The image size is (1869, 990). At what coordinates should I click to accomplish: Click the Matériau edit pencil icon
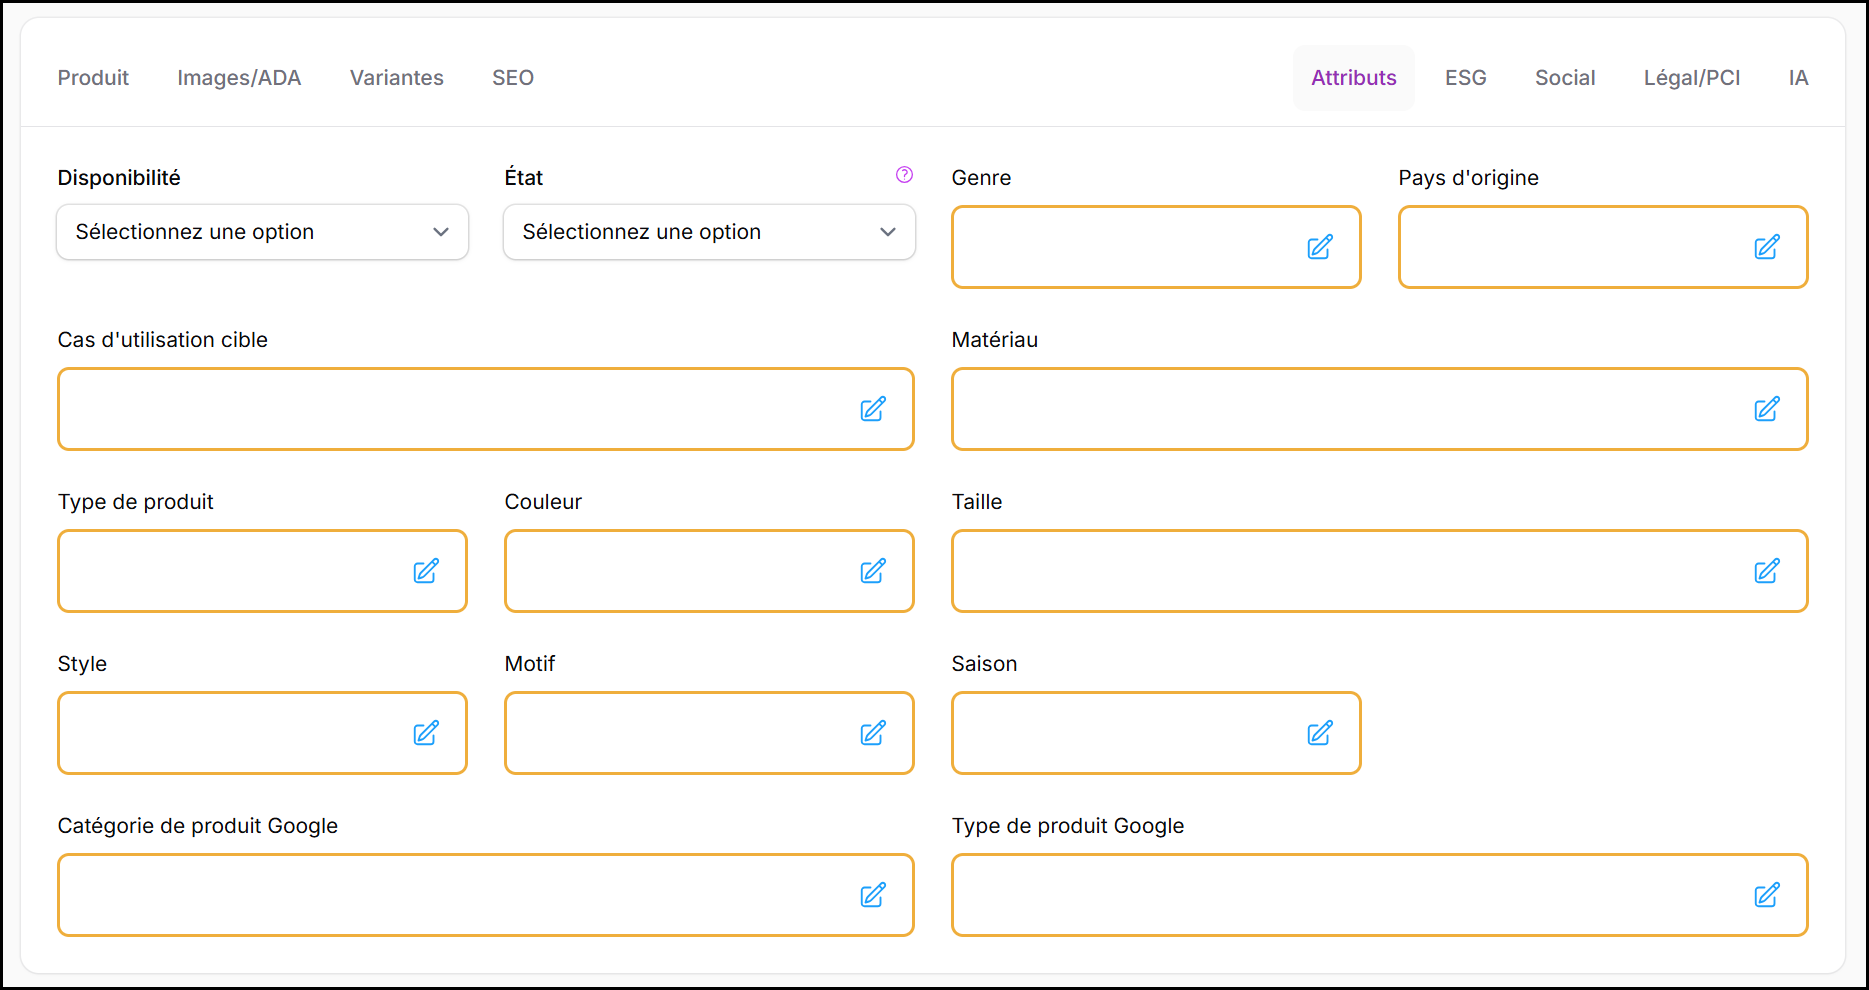point(1766,409)
